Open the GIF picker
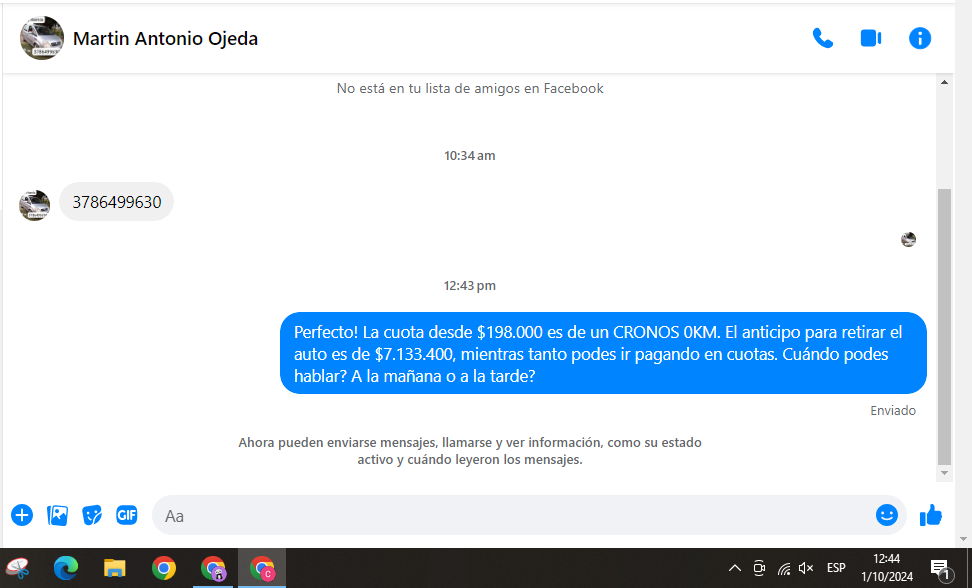 click(126, 514)
